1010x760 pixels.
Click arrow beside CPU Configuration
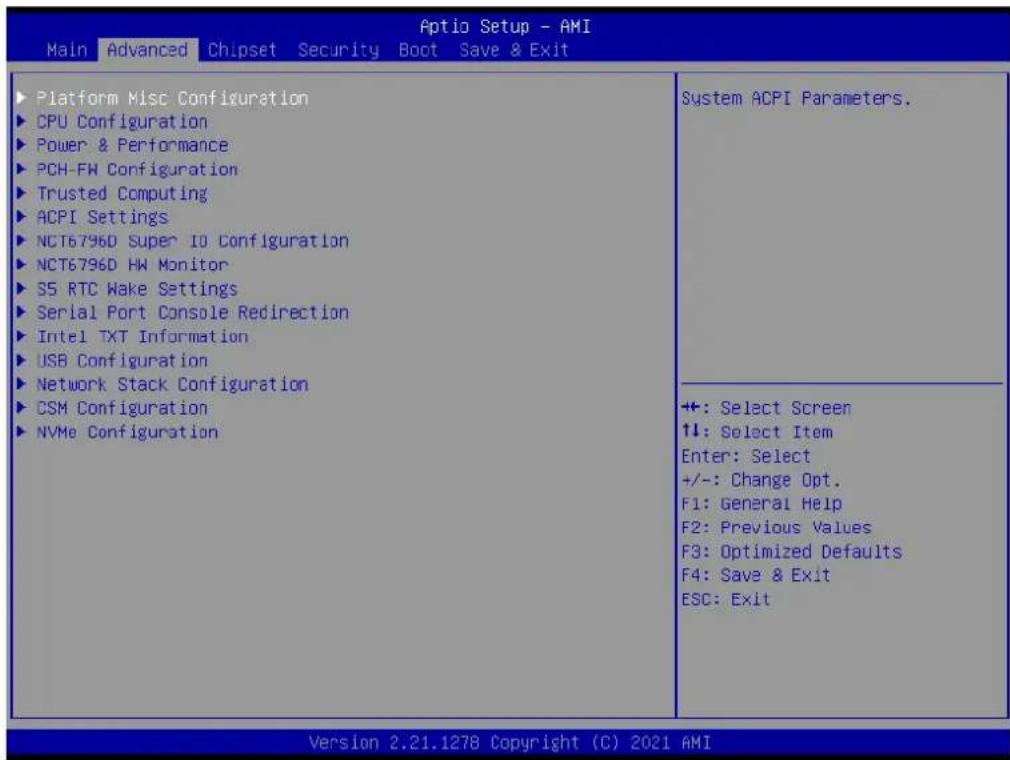[x=21, y=121]
